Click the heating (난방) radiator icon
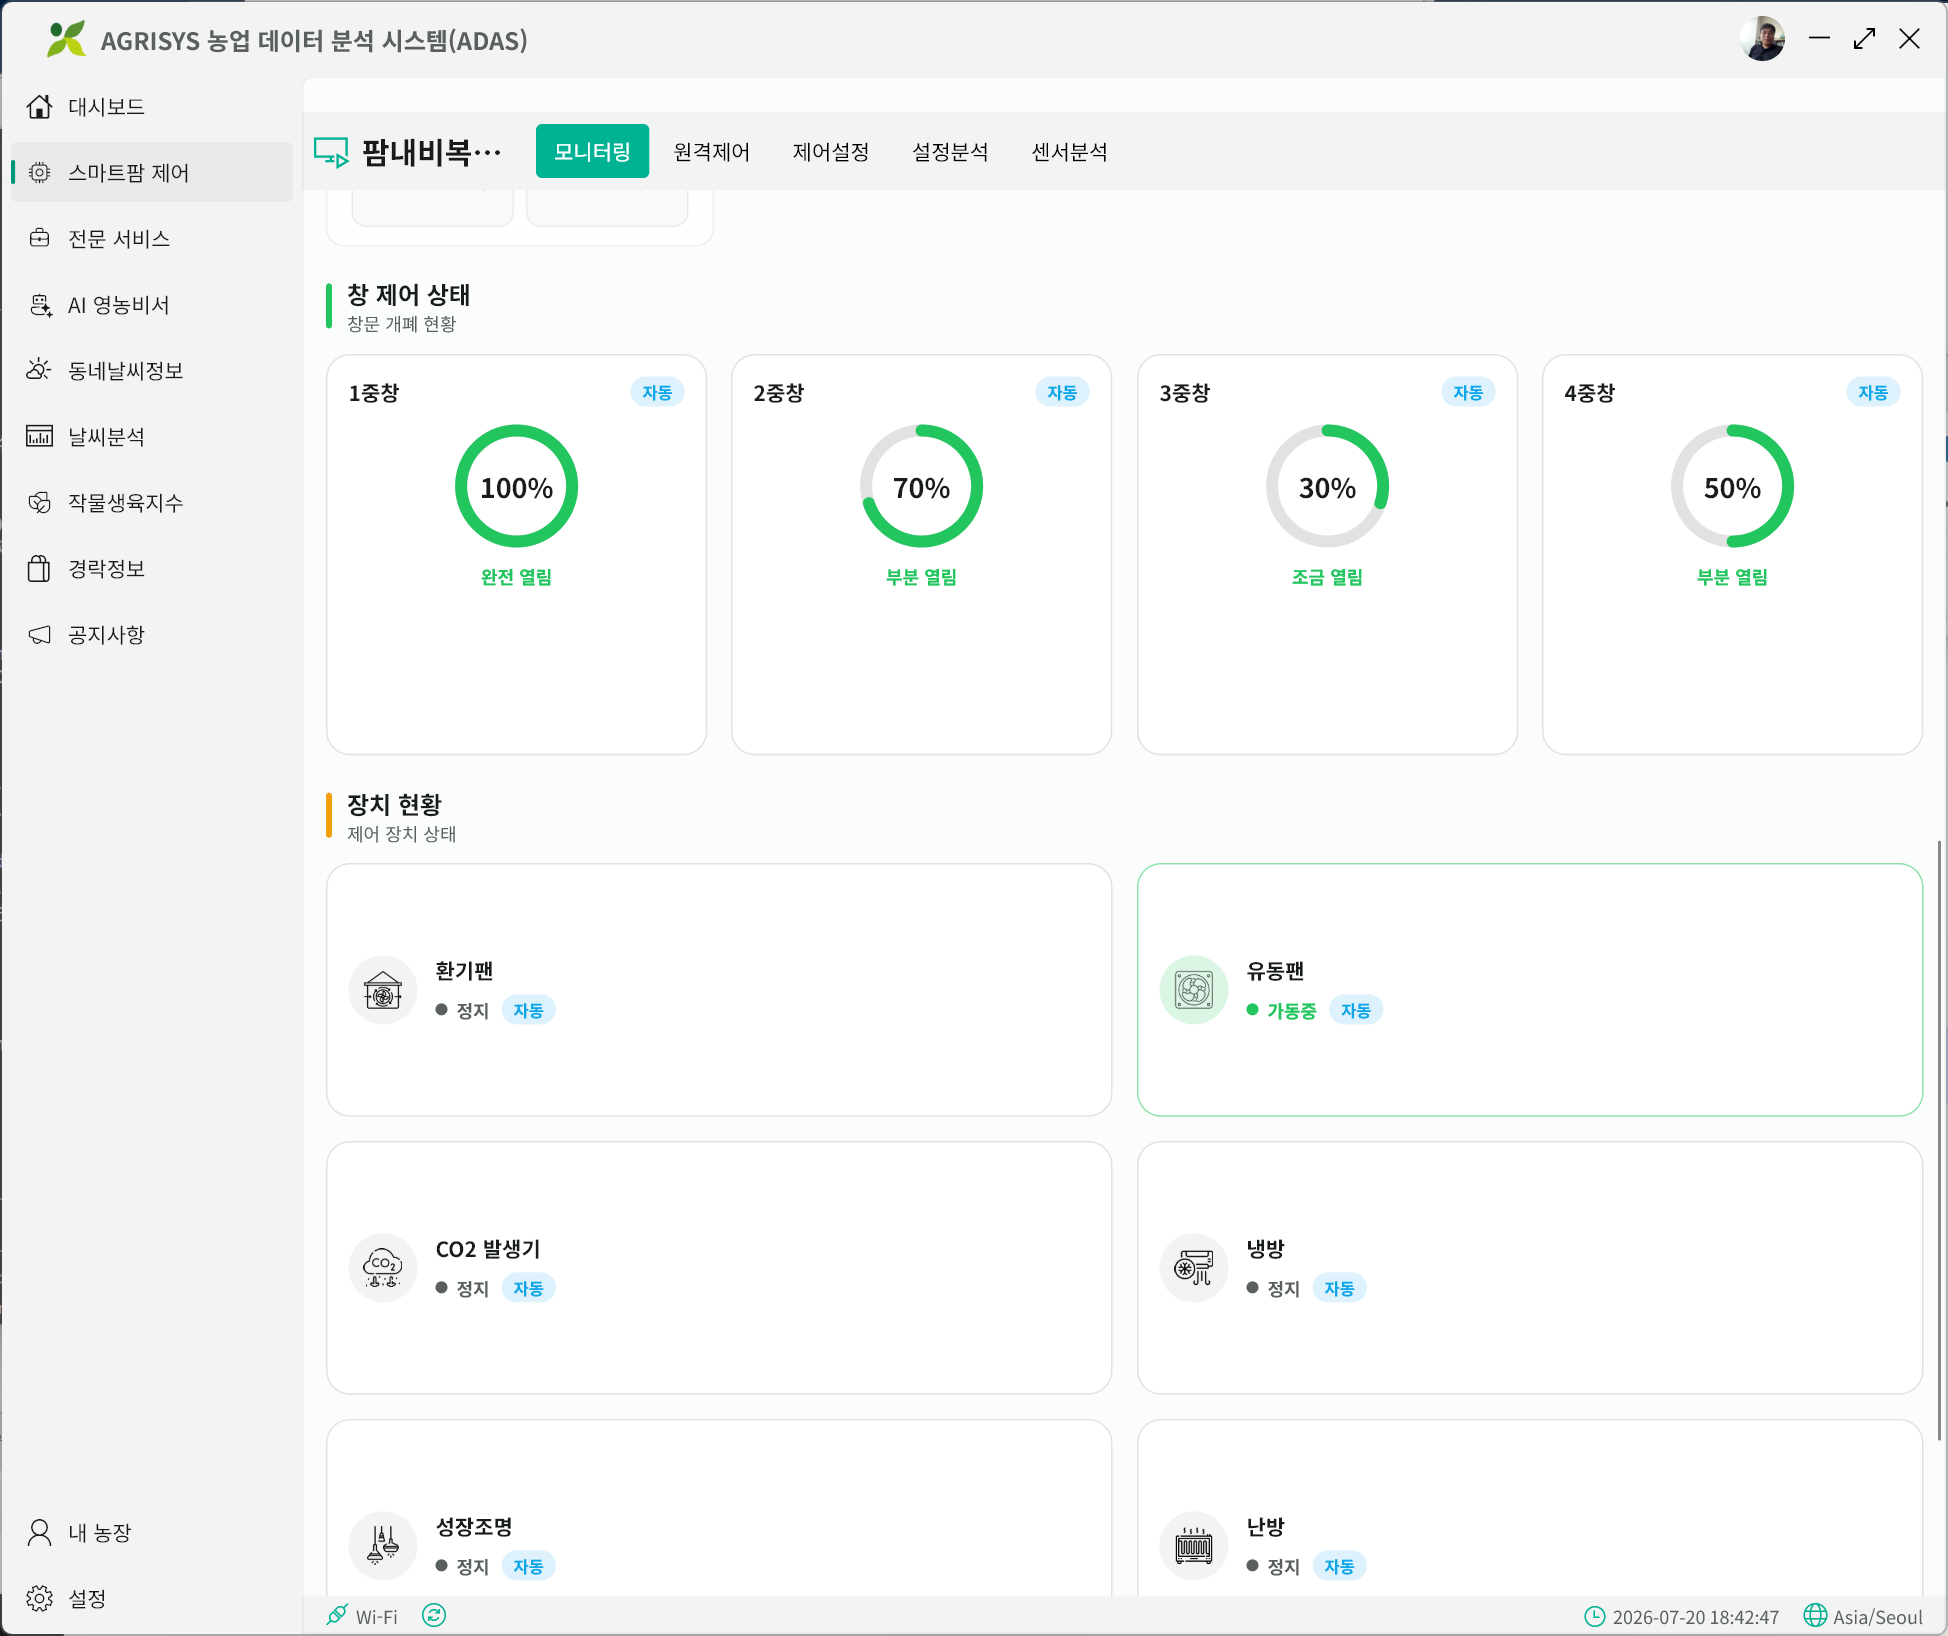 coord(1194,1546)
